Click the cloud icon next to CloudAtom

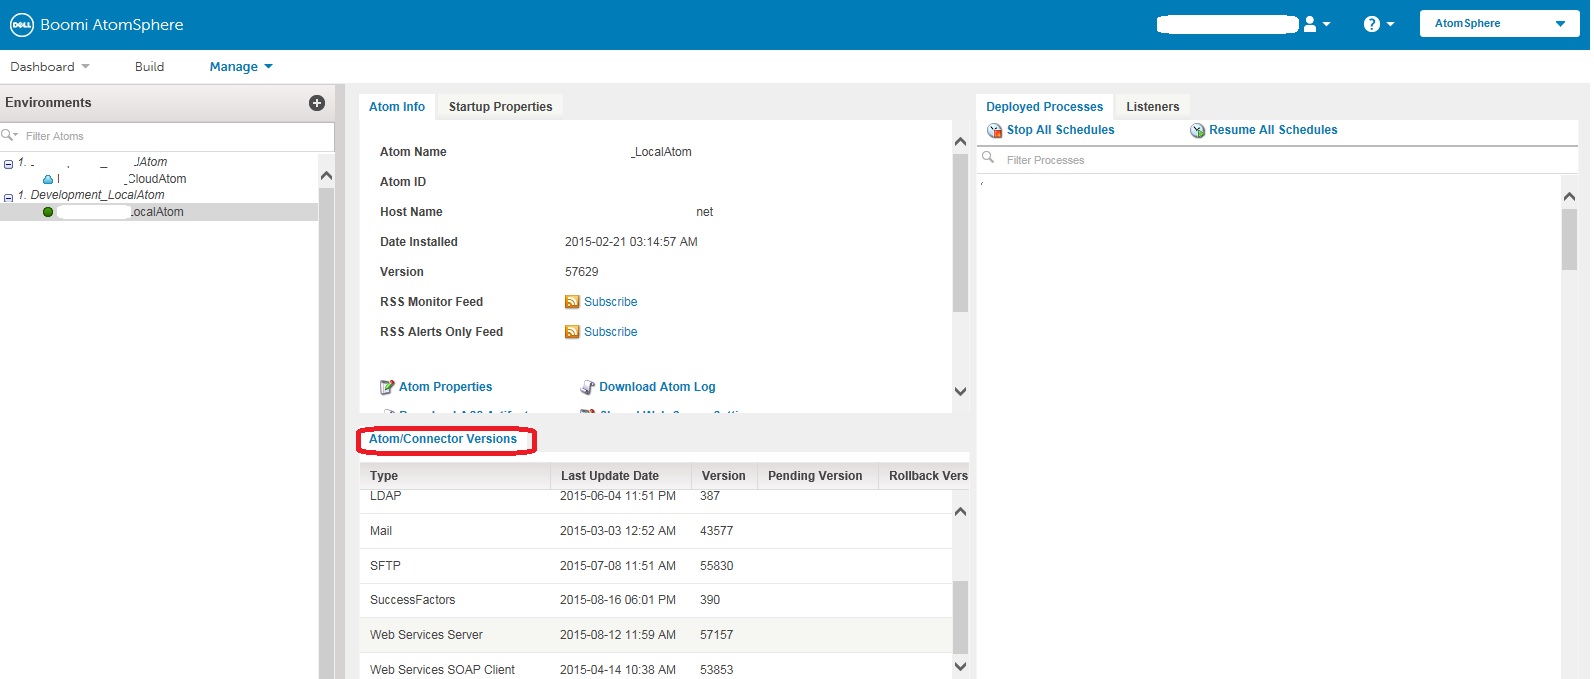click(47, 179)
